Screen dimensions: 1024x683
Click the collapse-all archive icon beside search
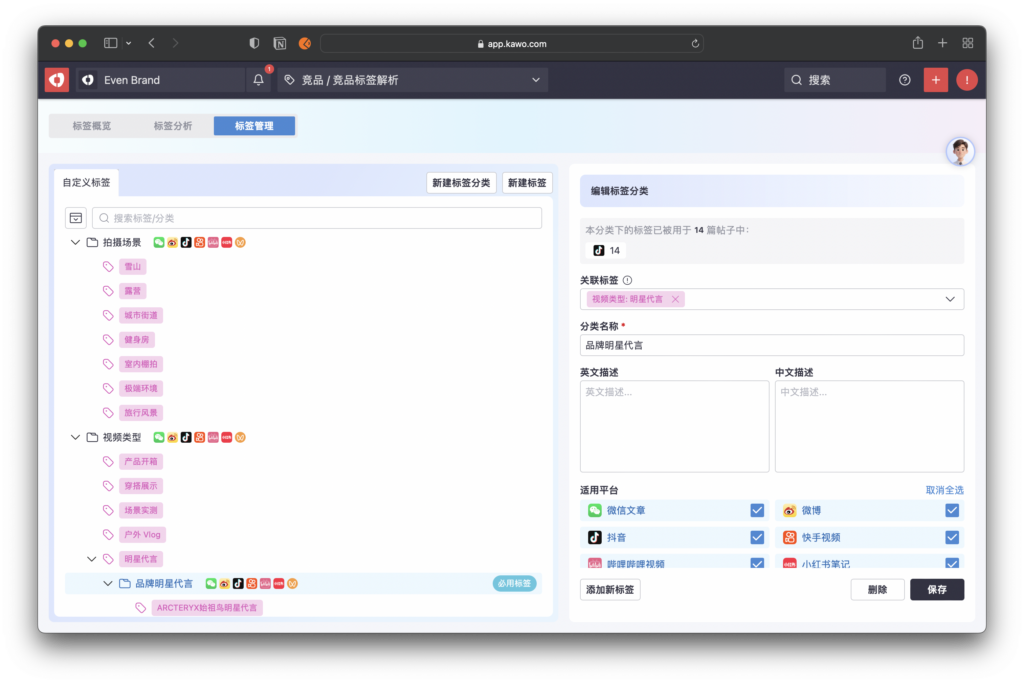tap(76, 218)
